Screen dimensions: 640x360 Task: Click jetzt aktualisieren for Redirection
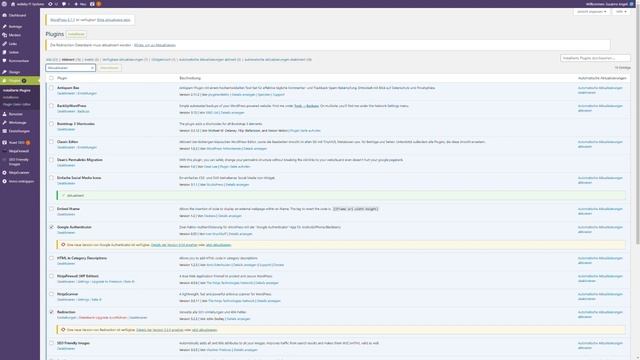[x=204, y=330]
